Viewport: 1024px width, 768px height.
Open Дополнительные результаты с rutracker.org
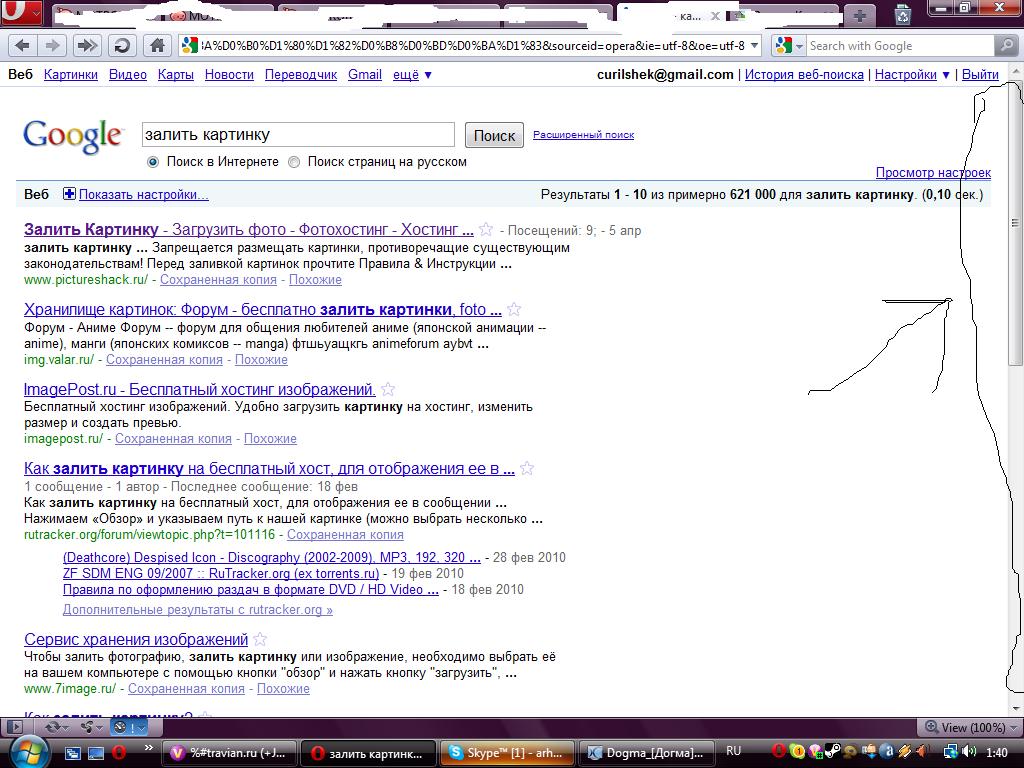(x=197, y=609)
